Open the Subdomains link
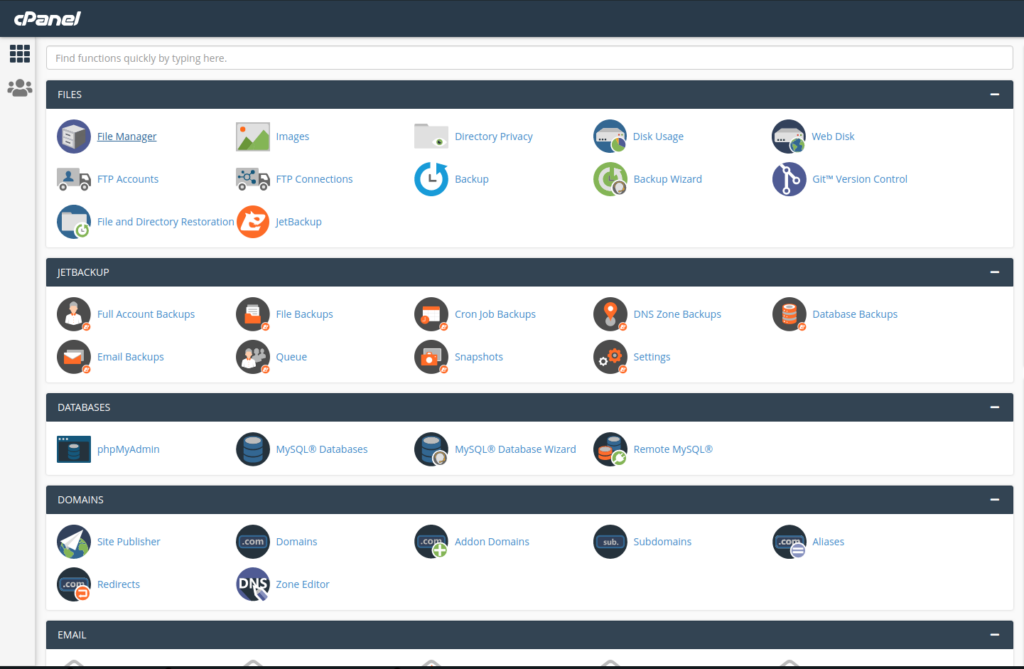Viewport: 1024px width, 669px height. pyautogui.click(x=662, y=542)
